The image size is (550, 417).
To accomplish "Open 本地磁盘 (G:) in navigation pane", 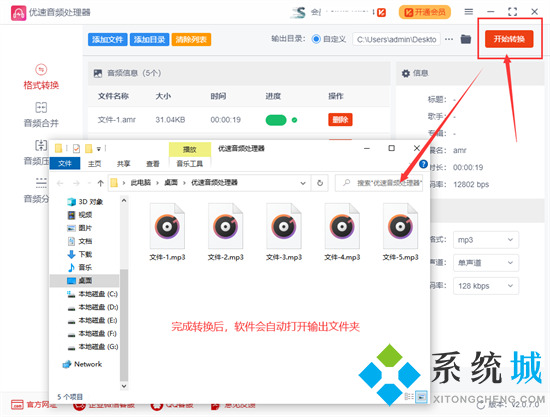I will coord(93,347).
